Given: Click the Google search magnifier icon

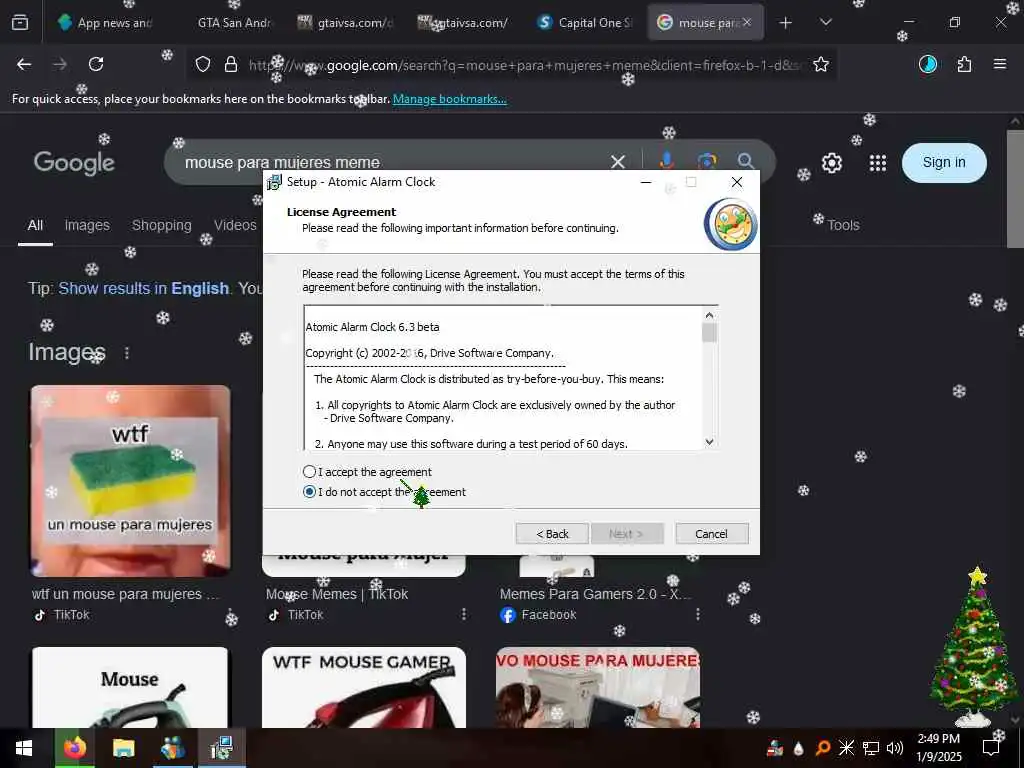Looking at the screenshot, I should tap(746, 161).
